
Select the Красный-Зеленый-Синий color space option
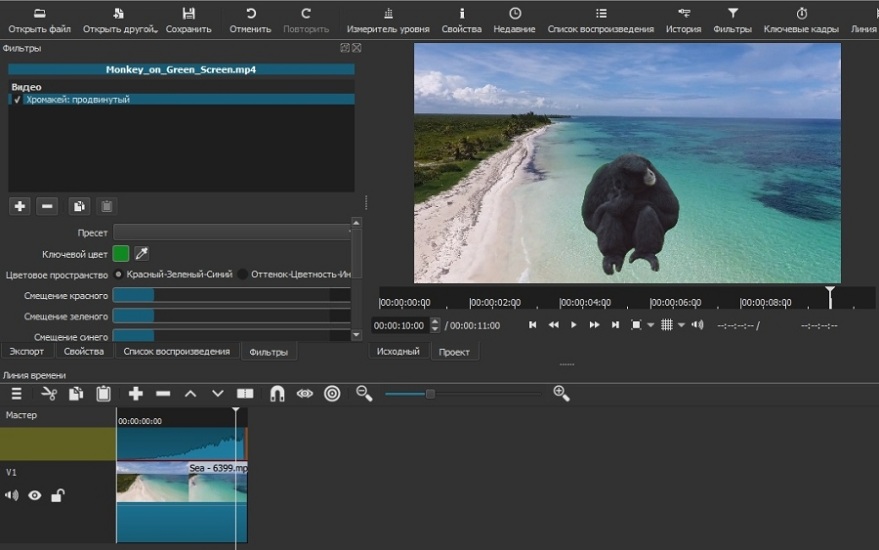[x=119, y=274]
